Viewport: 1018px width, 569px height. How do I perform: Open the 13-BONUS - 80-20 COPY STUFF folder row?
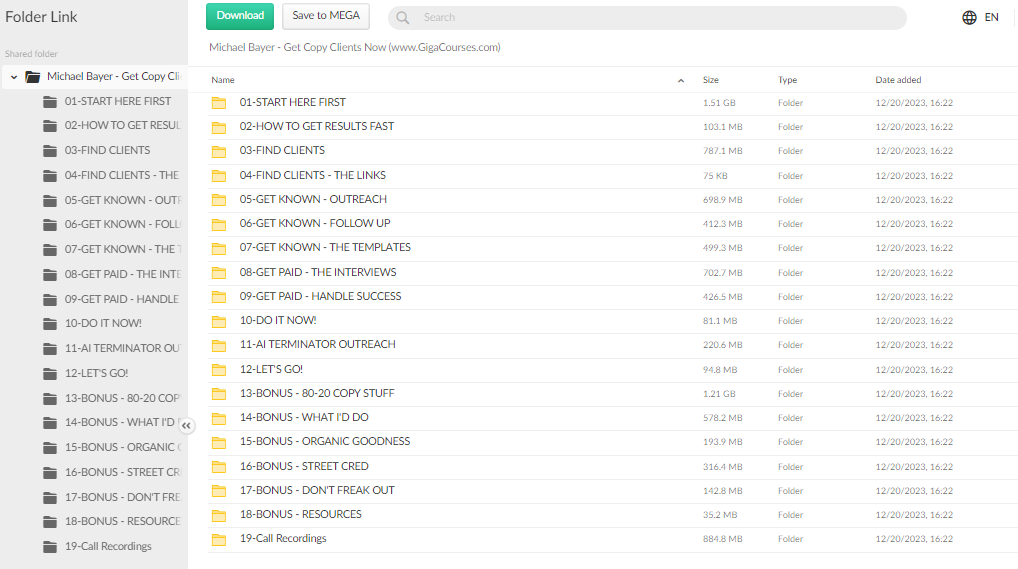317,393
